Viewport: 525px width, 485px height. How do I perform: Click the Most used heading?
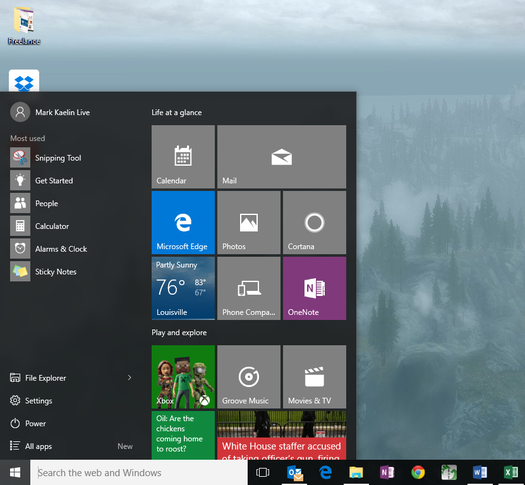pos(27,138)
